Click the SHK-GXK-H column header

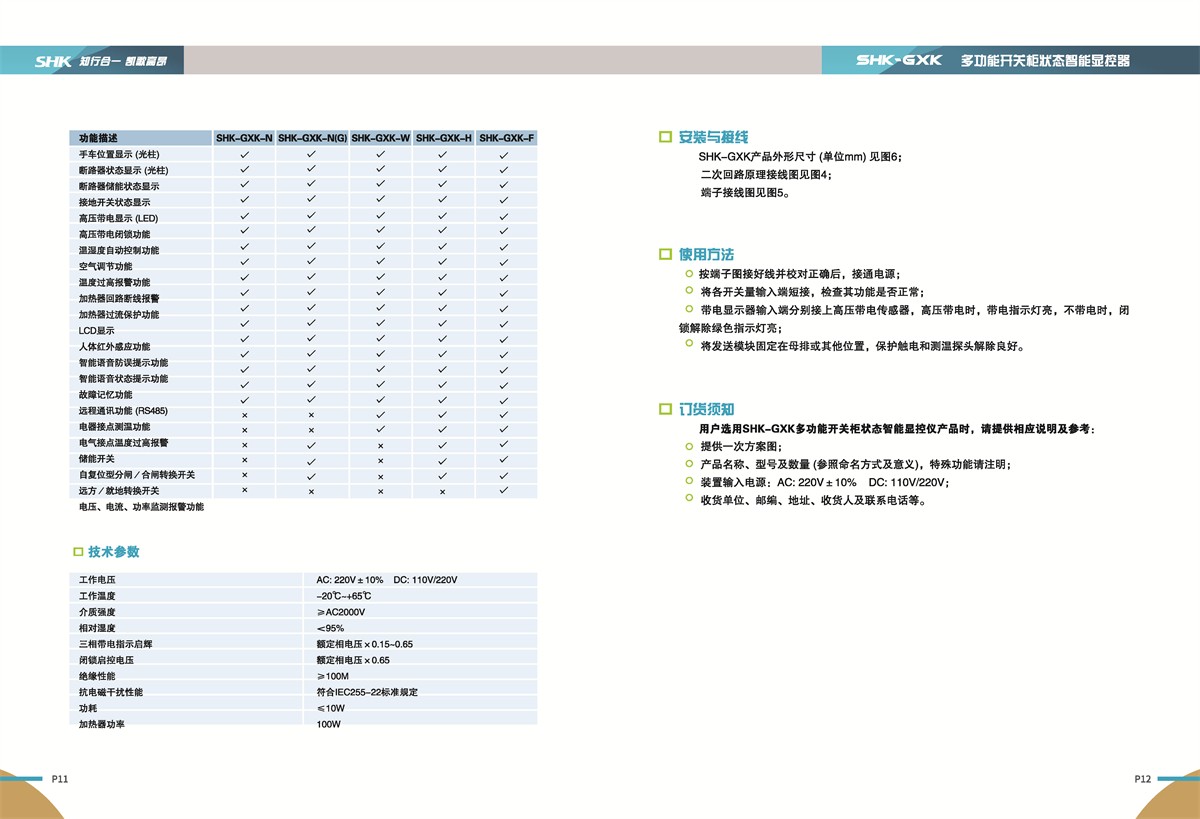(443, 137)
